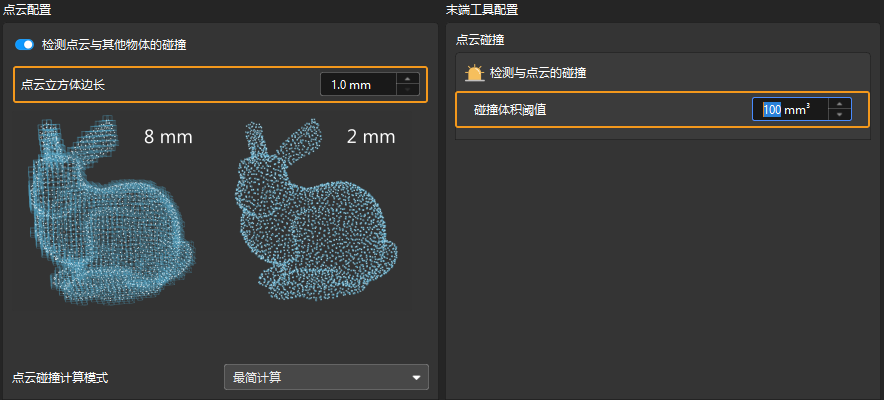Increase 碰撞体积阈值 with up arrow

tap(840, 104)
